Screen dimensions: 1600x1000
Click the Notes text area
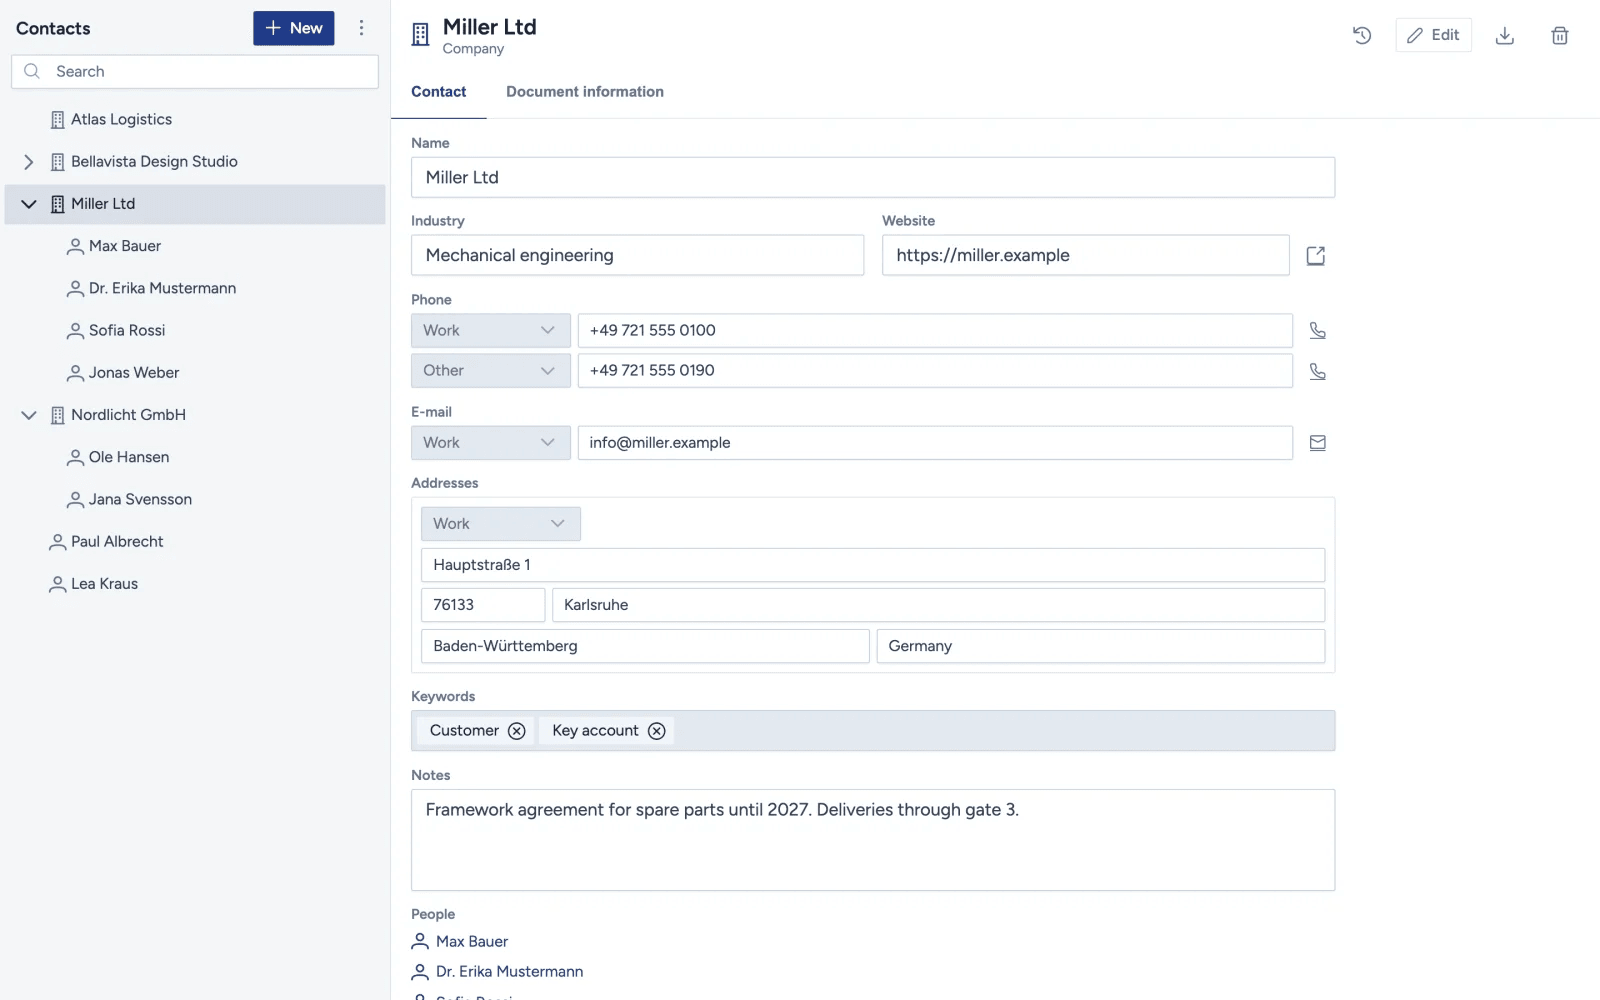[x=873, y=840]
